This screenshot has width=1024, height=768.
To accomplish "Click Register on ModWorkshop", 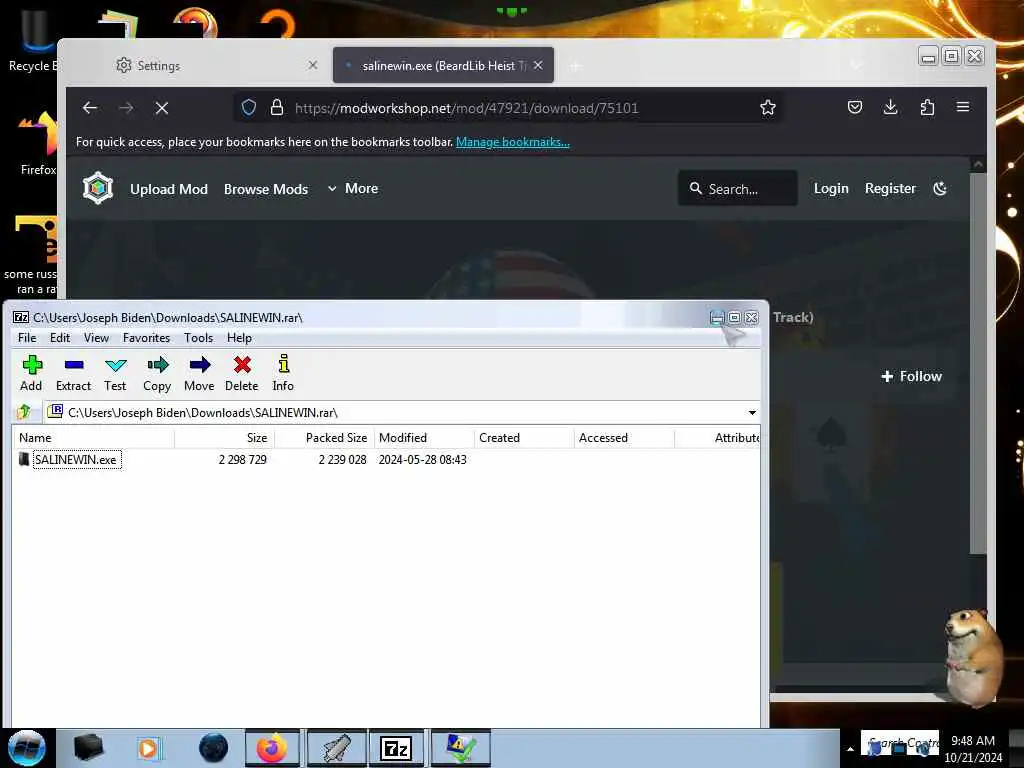I will click(890, 189).
